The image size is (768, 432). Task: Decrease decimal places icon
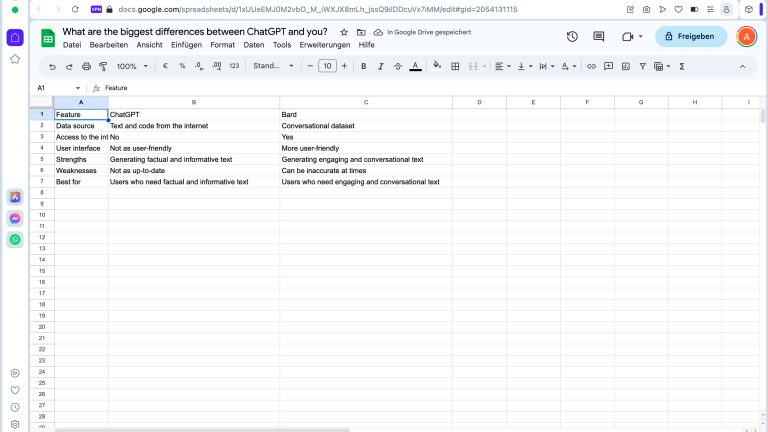tap(199, 66)
